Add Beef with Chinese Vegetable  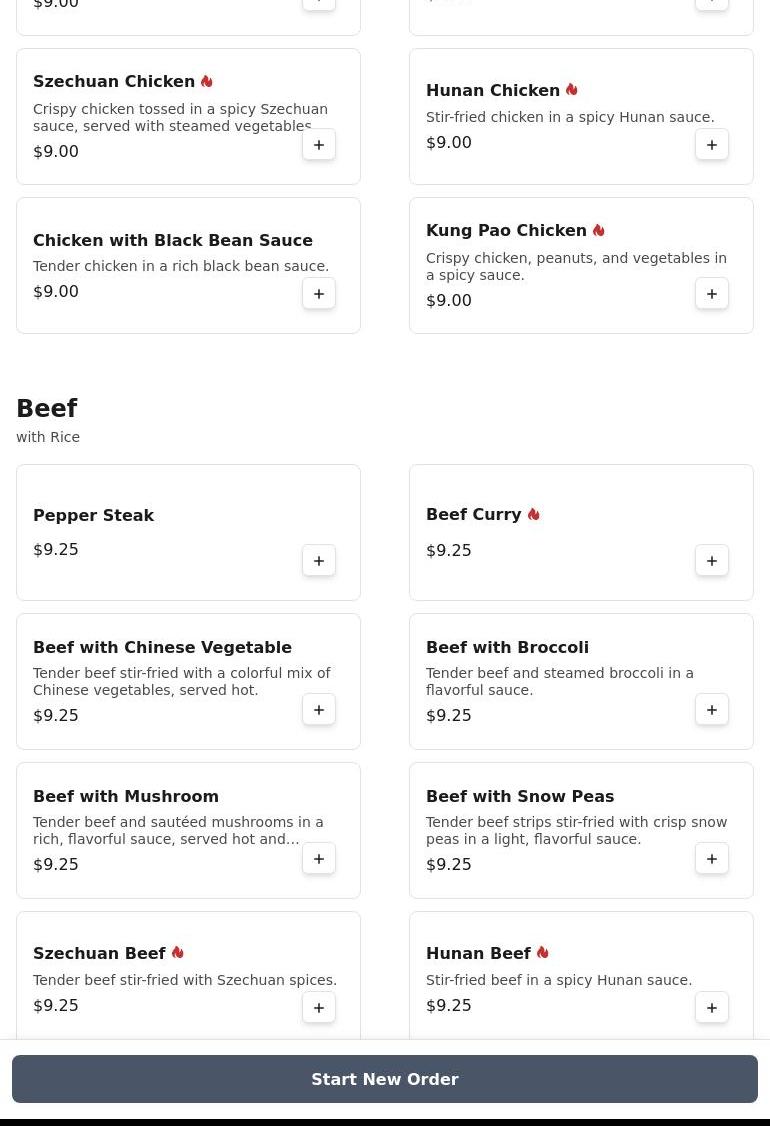pyautogui.click(x=319, y=710)
